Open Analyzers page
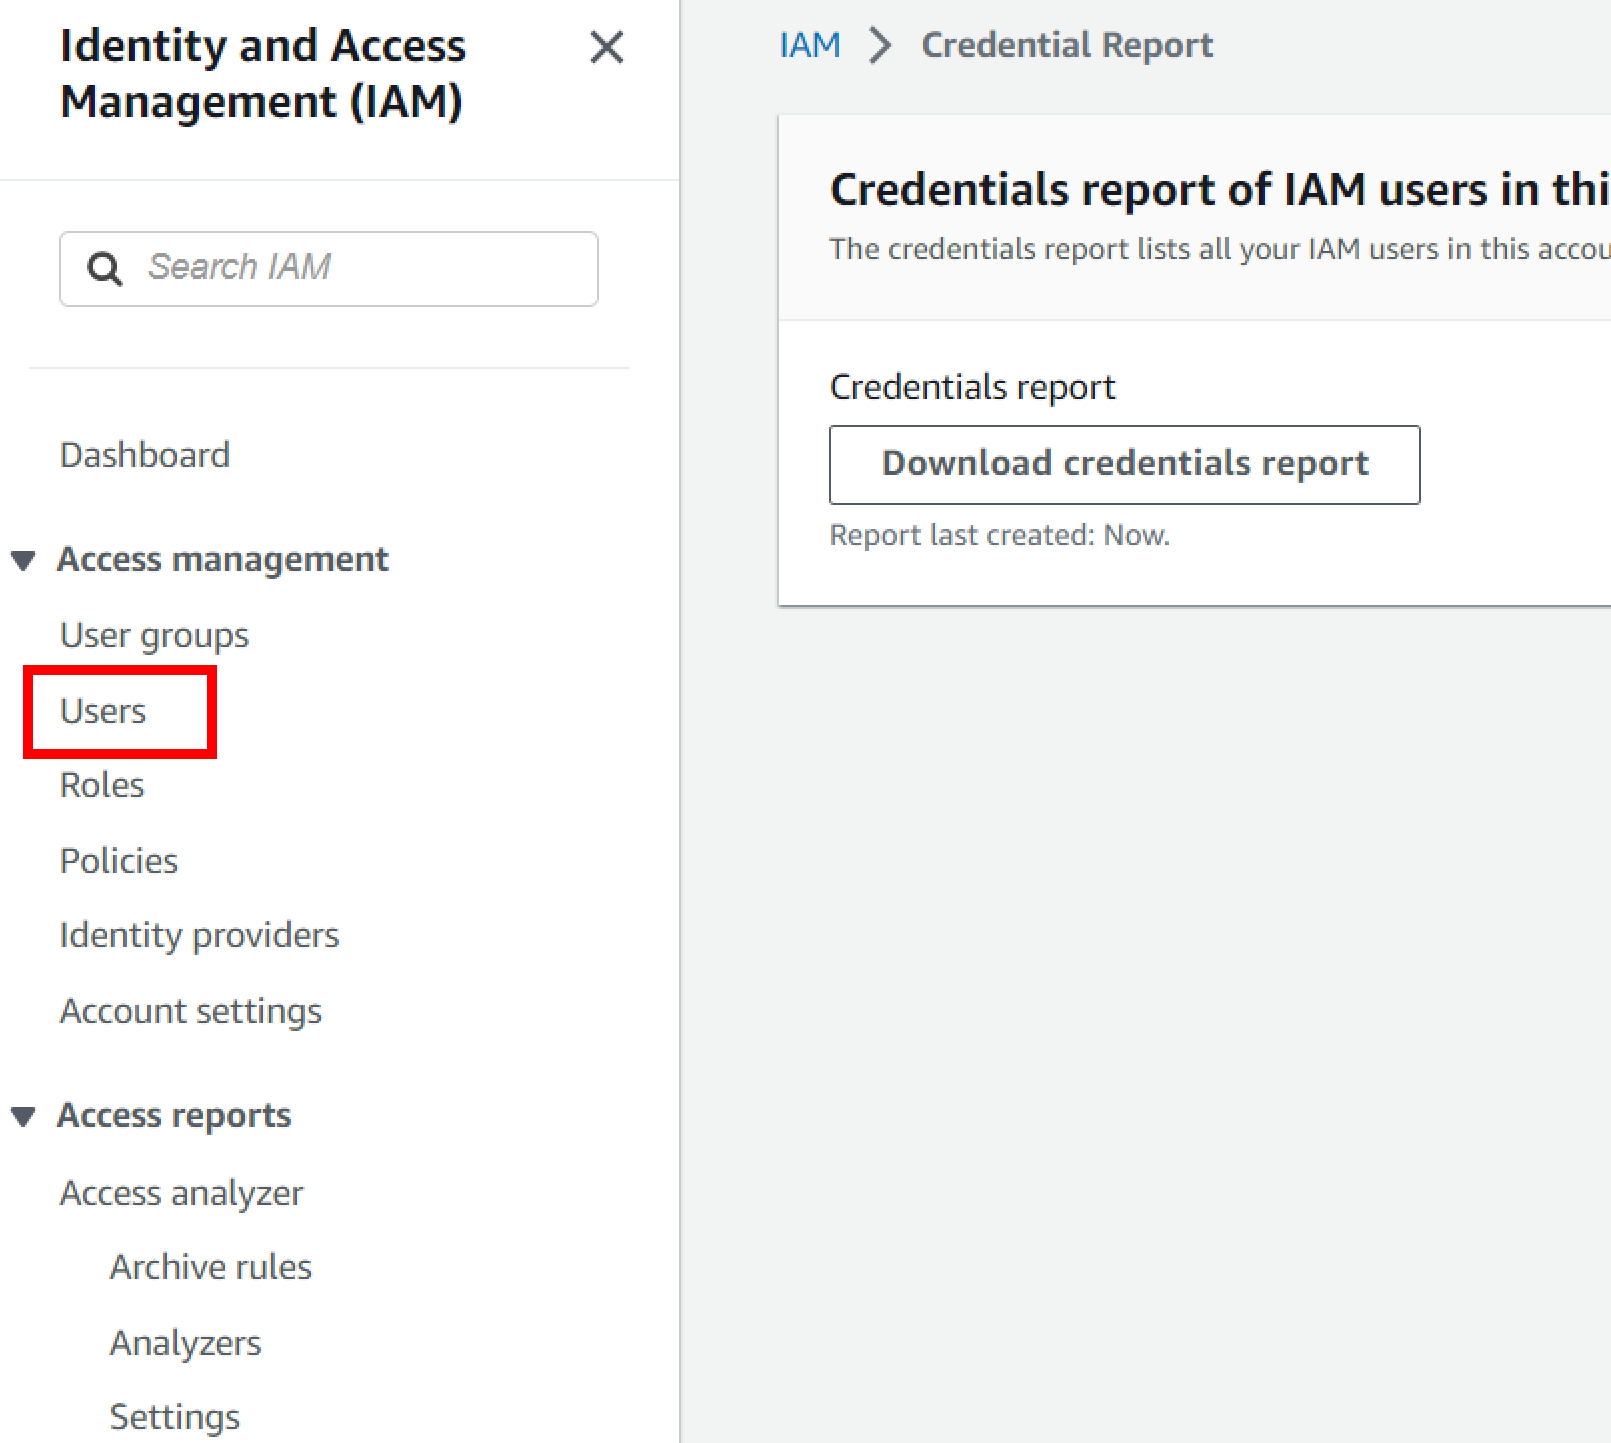 click(x=186, y=1343)
